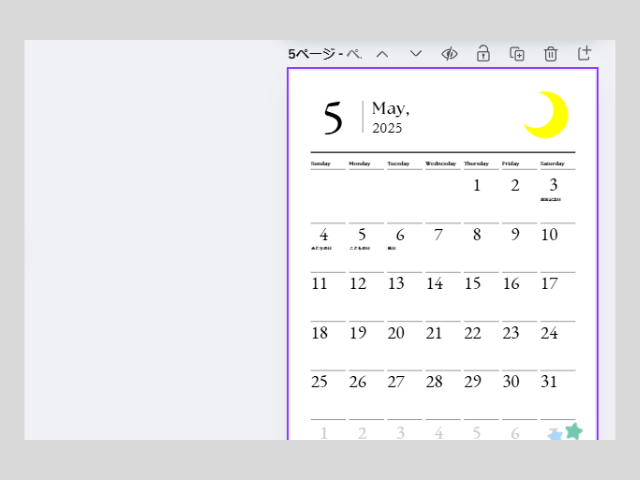Select the large "5" month number

tap(333, 118)
